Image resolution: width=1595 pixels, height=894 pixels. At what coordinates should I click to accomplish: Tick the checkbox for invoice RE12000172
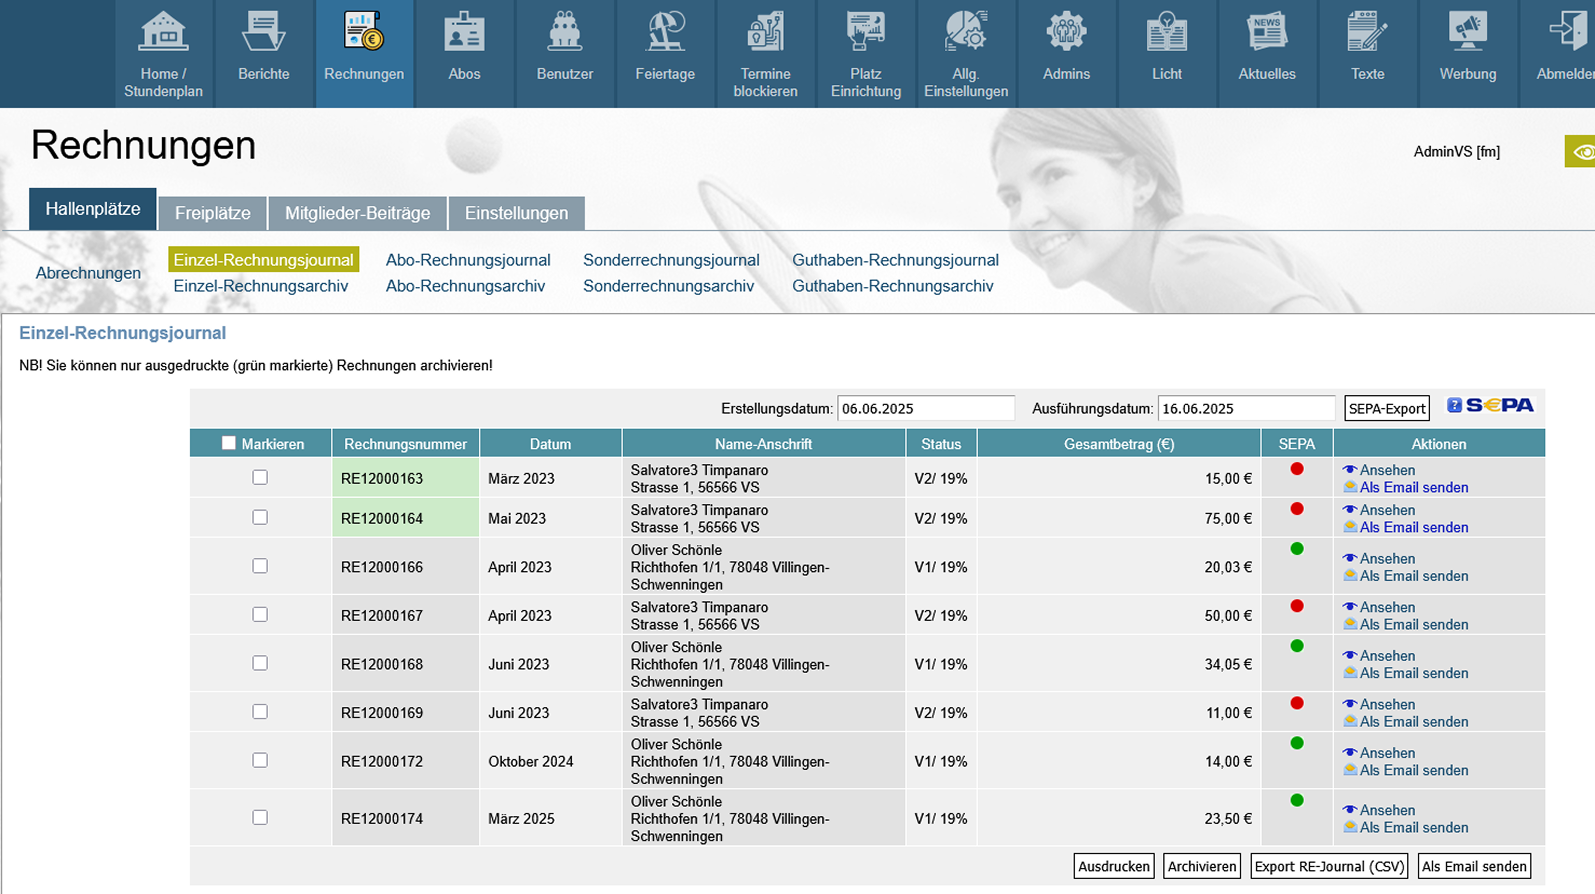(x=260, y=761)
